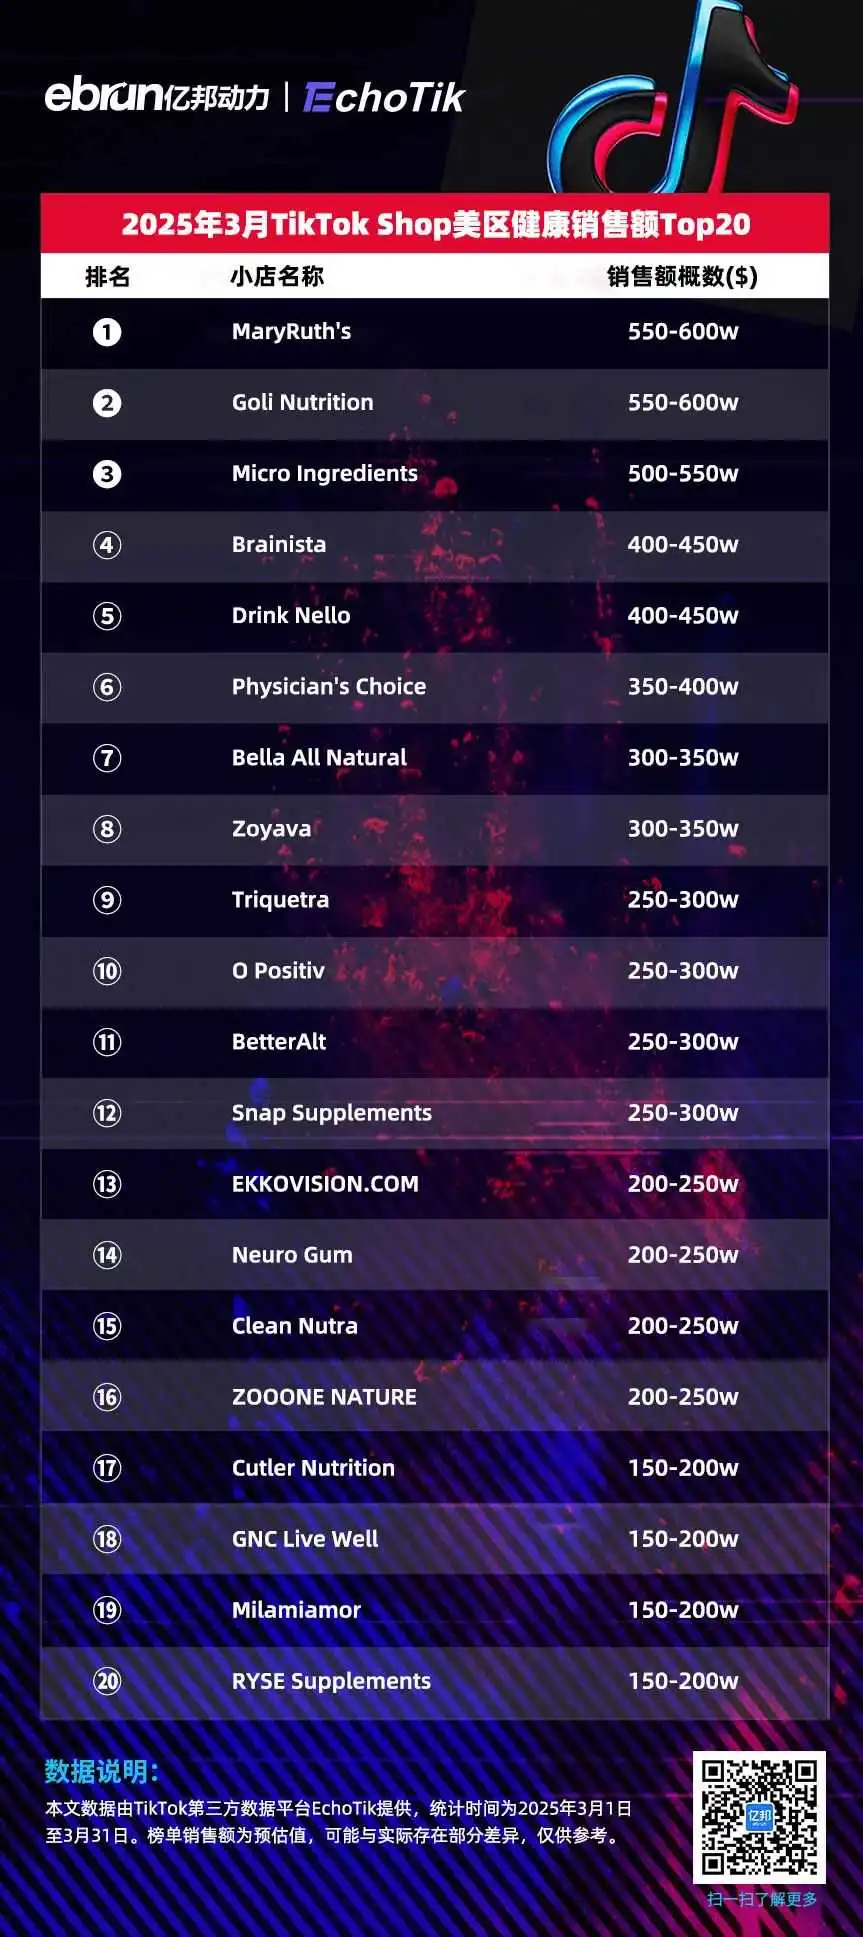Click the QR code image

click(759, 1817)
